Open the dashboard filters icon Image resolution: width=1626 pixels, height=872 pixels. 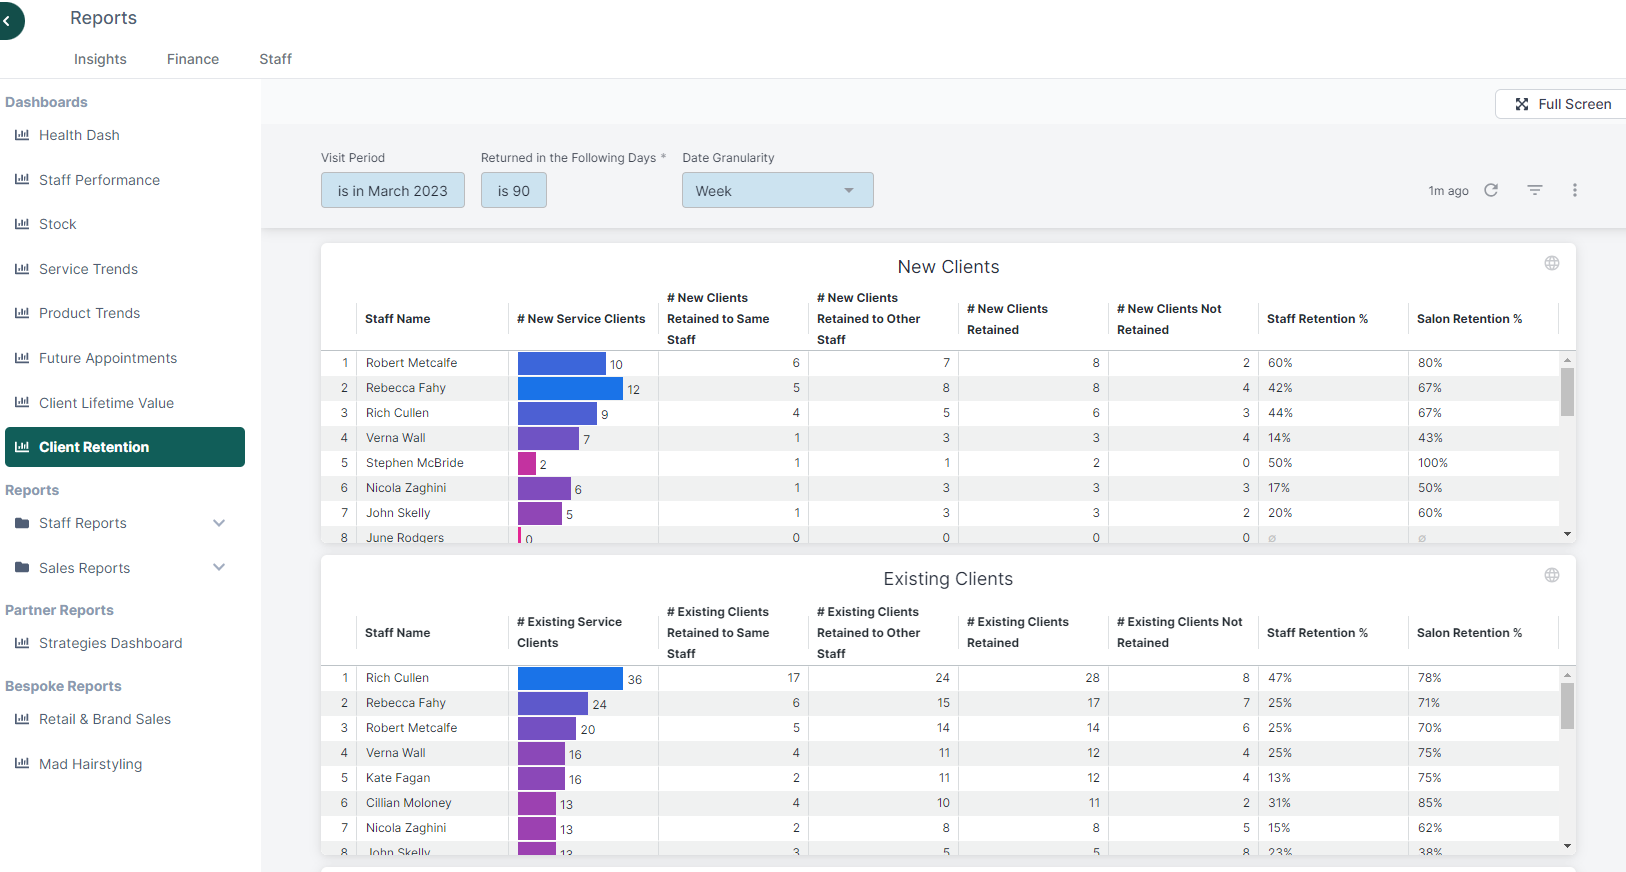[1535, 190]
